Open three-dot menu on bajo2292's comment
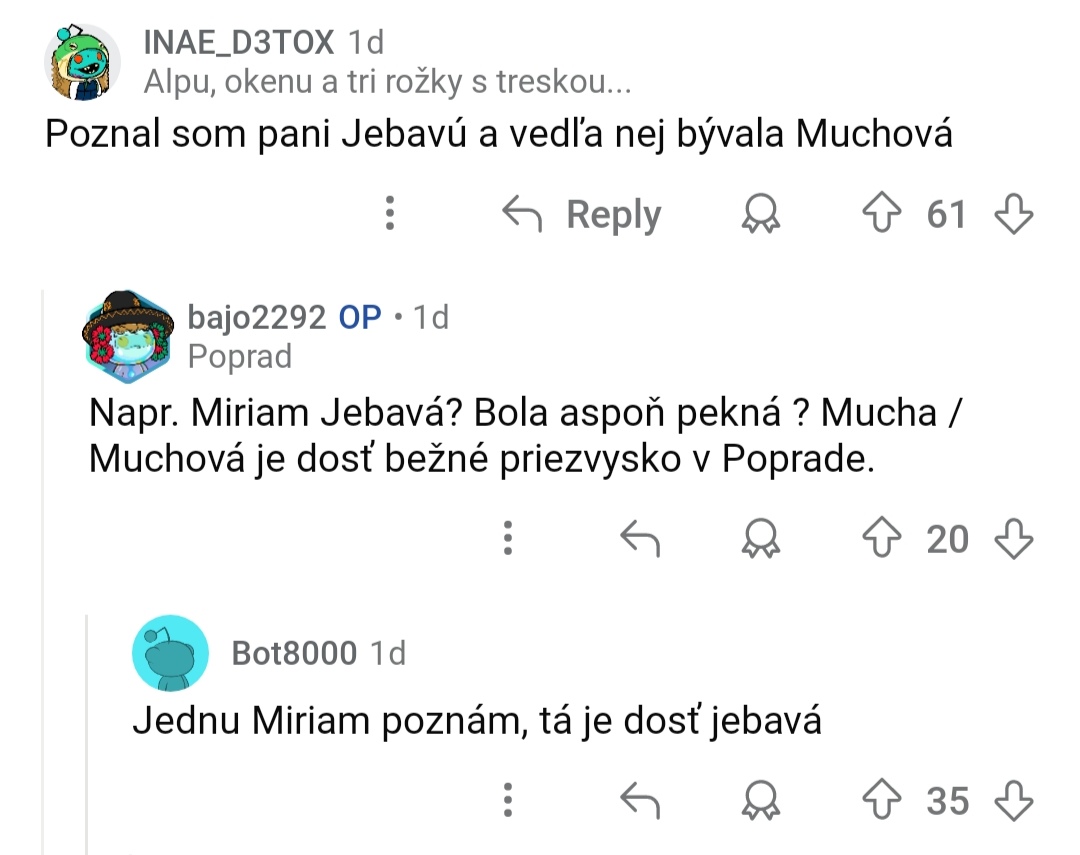 [x=509, y=539]
